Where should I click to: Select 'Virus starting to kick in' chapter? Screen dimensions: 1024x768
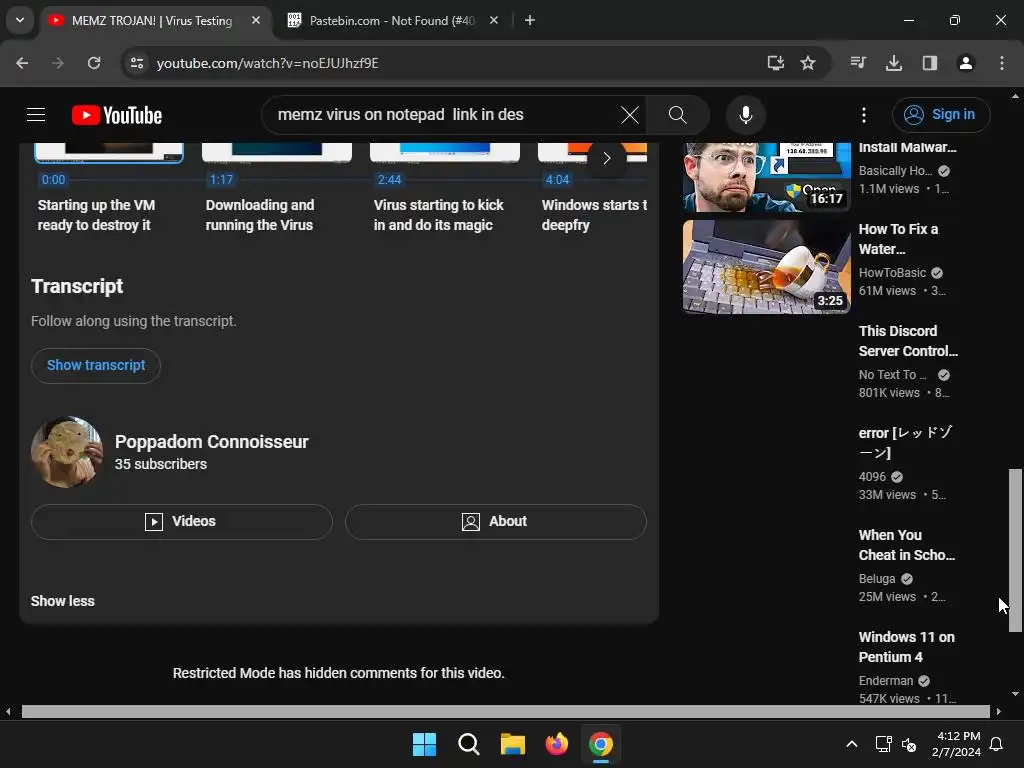[x=438, y=215]
